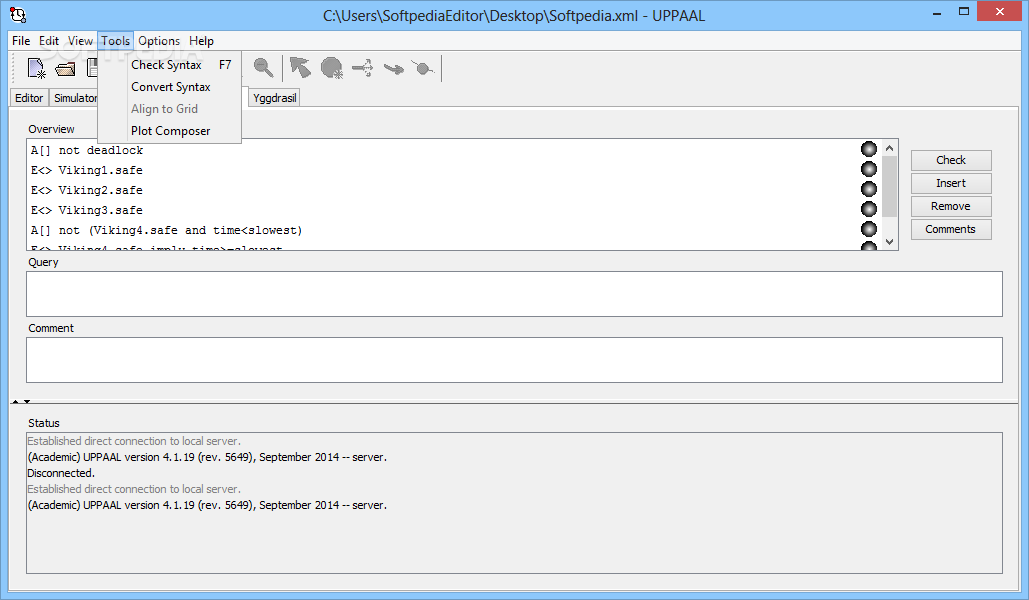This screenshot has width=1029, height=600.
Task: Click status indicator for 'A[] not deadlock'
Action: (x=869, y=149)
